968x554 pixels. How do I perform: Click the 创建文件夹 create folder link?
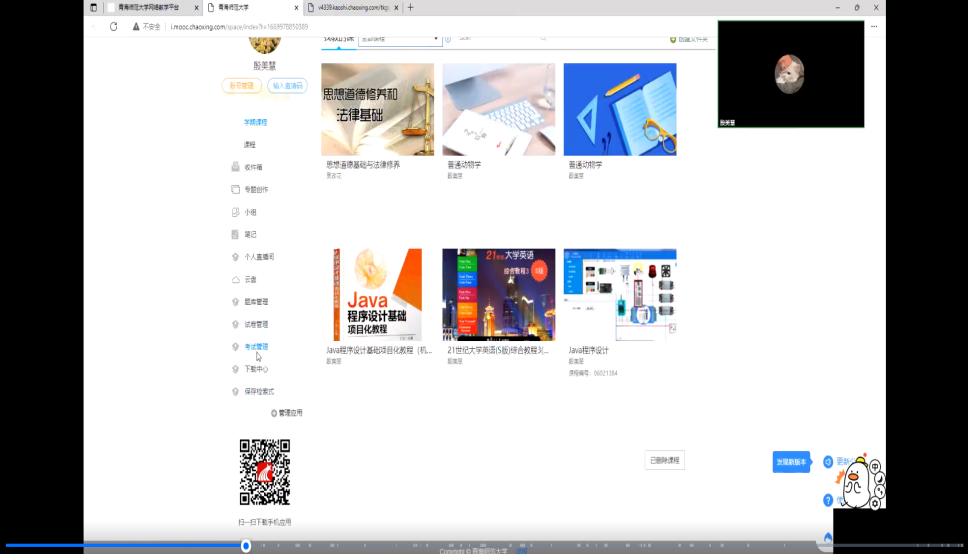coord(693,40)
